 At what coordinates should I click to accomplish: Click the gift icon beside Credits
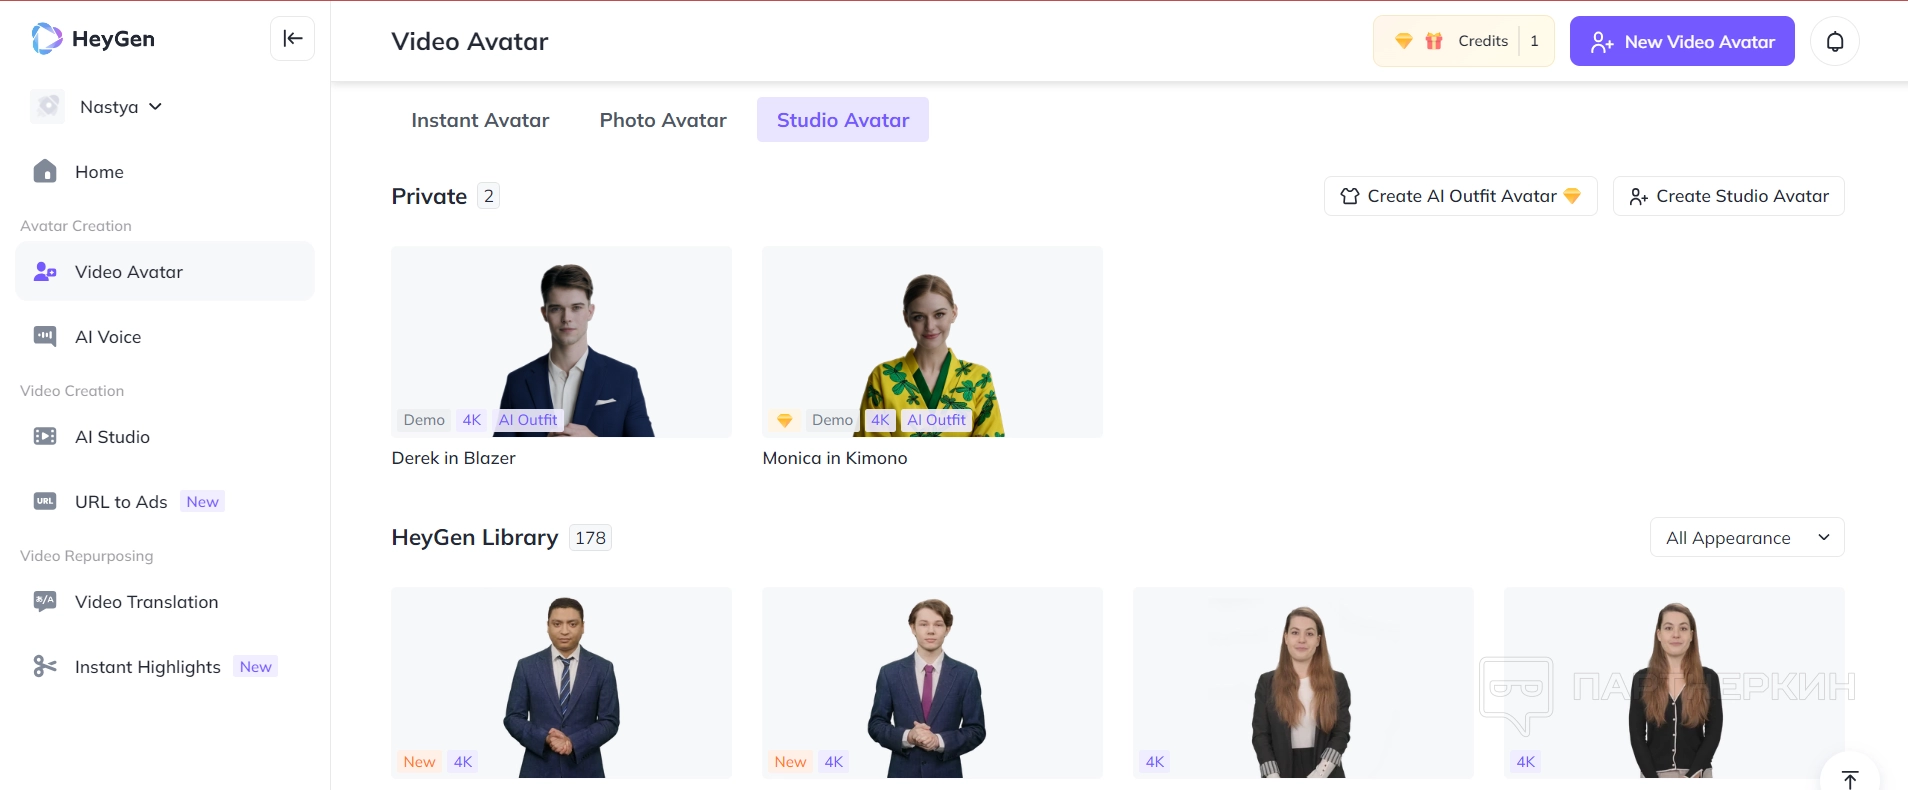(x=1434, y=41)
